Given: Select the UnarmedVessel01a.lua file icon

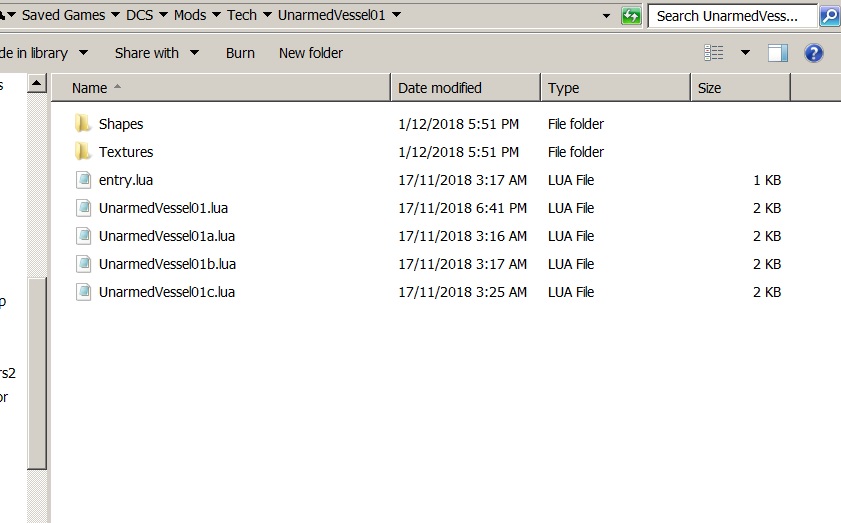Looking at the screenshot, I should [x=83, y=235].
